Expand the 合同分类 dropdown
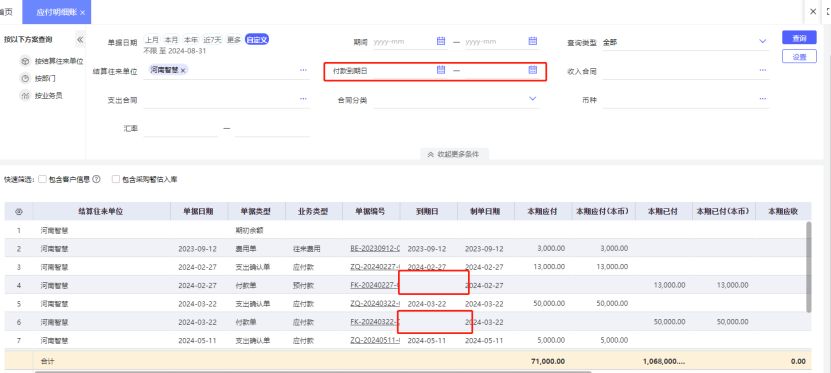 point(533,99)
